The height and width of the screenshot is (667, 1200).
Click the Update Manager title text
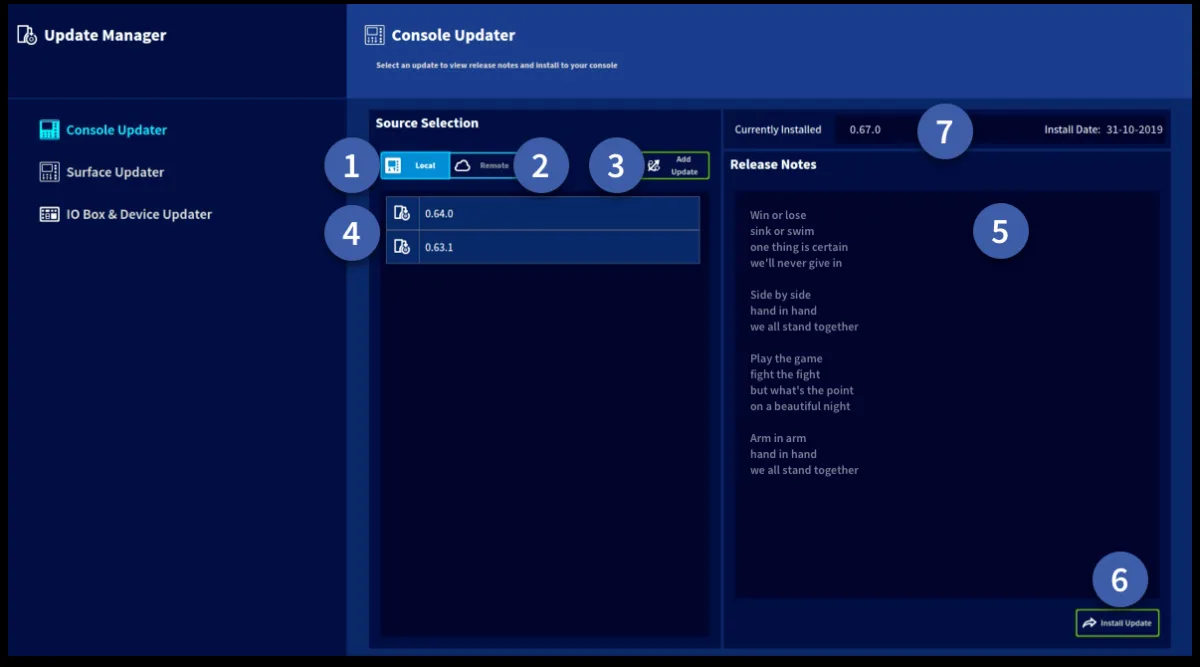tap(105, 35)
